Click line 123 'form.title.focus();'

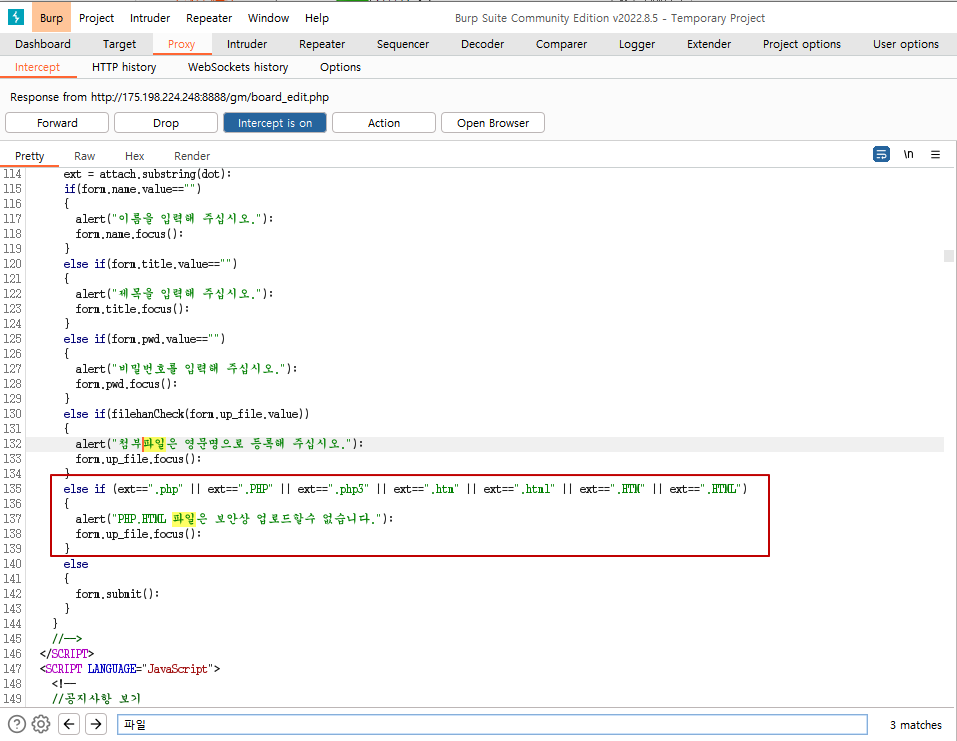132,309
